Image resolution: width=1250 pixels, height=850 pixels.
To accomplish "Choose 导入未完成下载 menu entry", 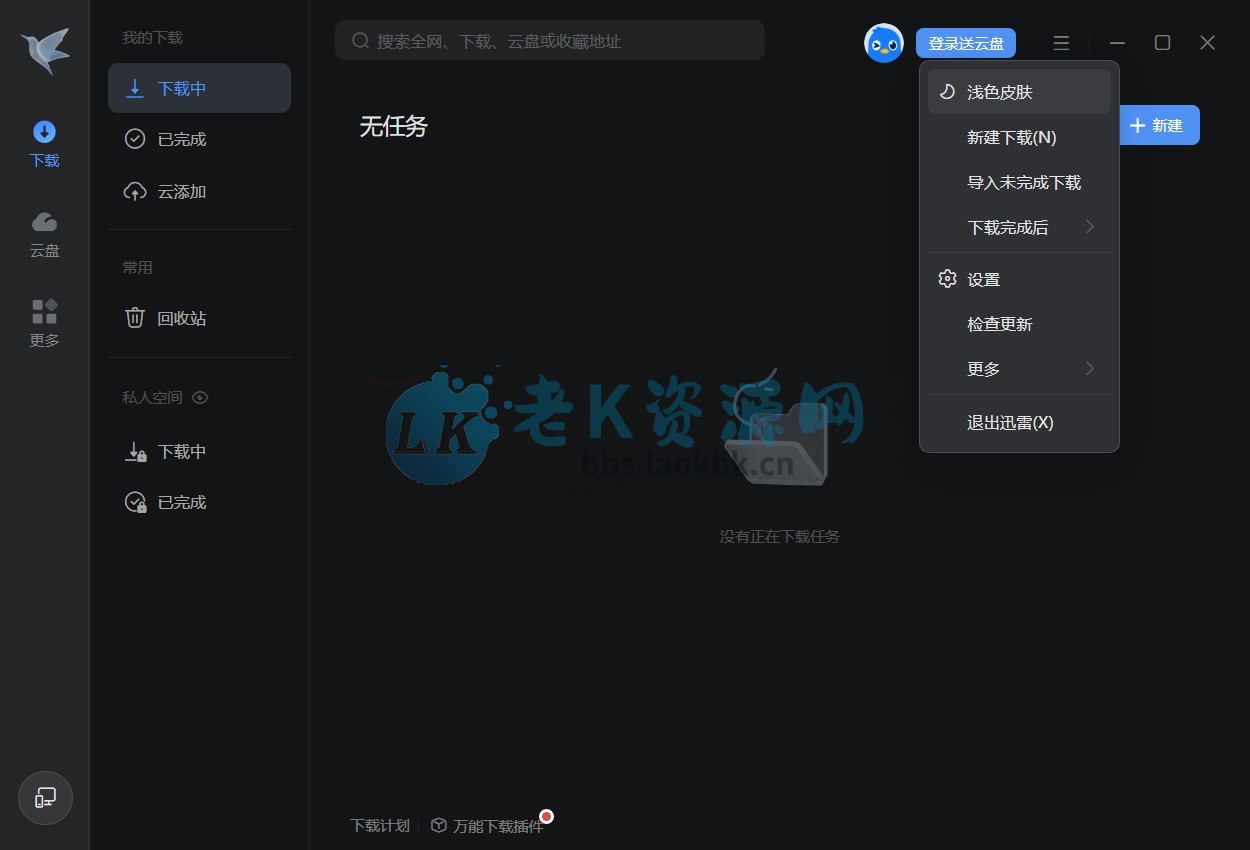I will 1019,182.
